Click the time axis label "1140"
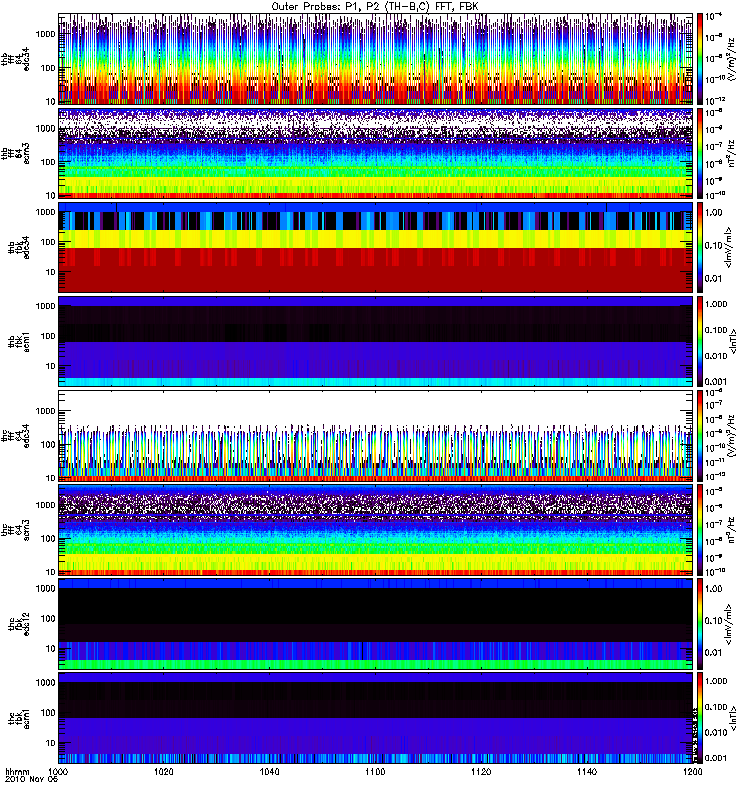The height and width of the screenshot is (800, 750). pos(587,771)
